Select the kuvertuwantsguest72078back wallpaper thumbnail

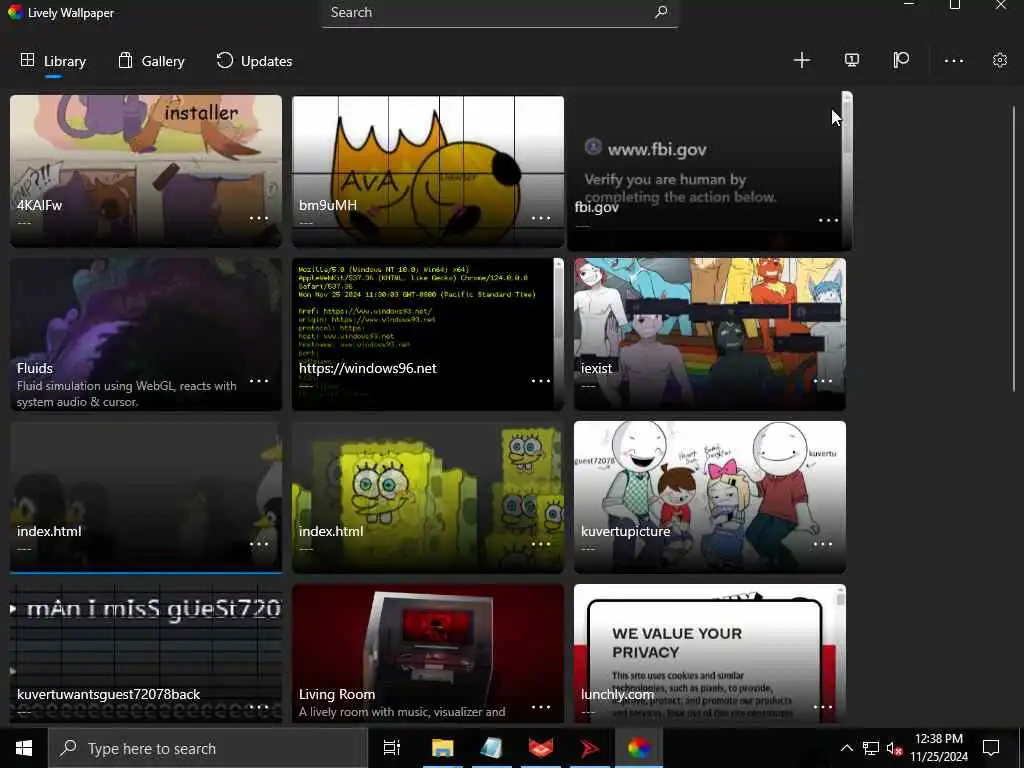click(146, 653)
